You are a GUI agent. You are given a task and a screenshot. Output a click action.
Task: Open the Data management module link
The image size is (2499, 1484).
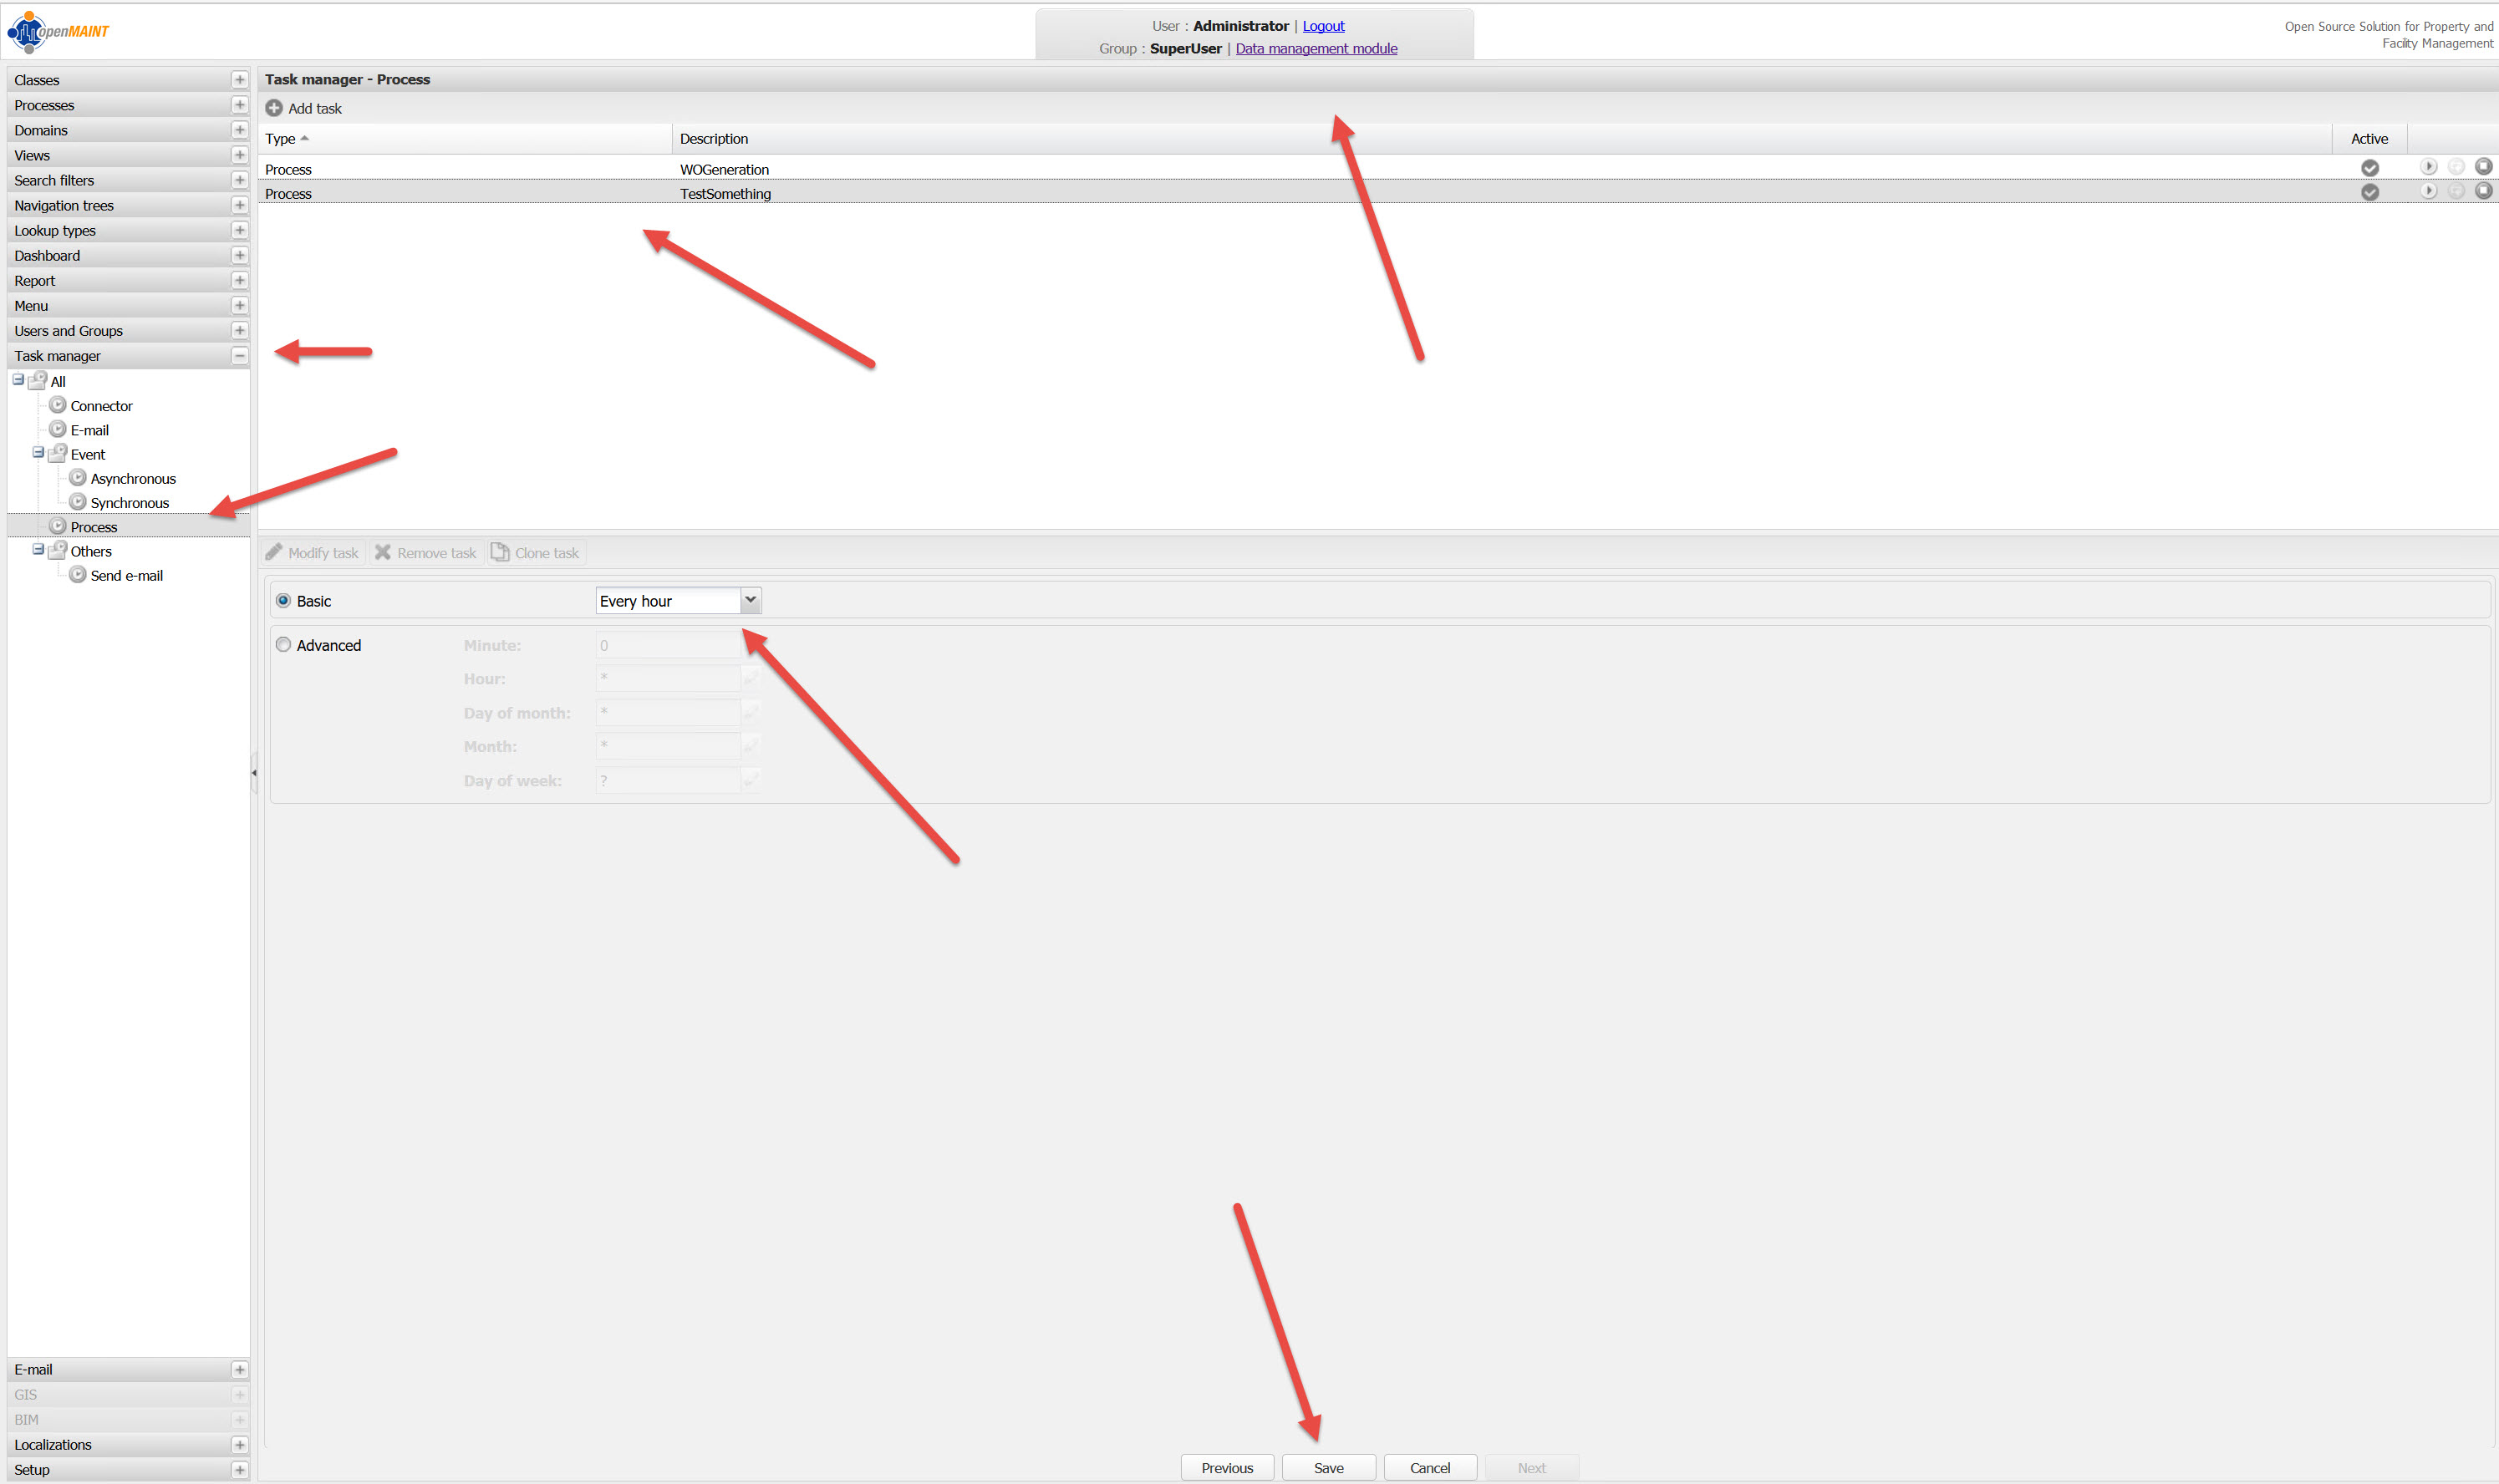point(1315,48)
